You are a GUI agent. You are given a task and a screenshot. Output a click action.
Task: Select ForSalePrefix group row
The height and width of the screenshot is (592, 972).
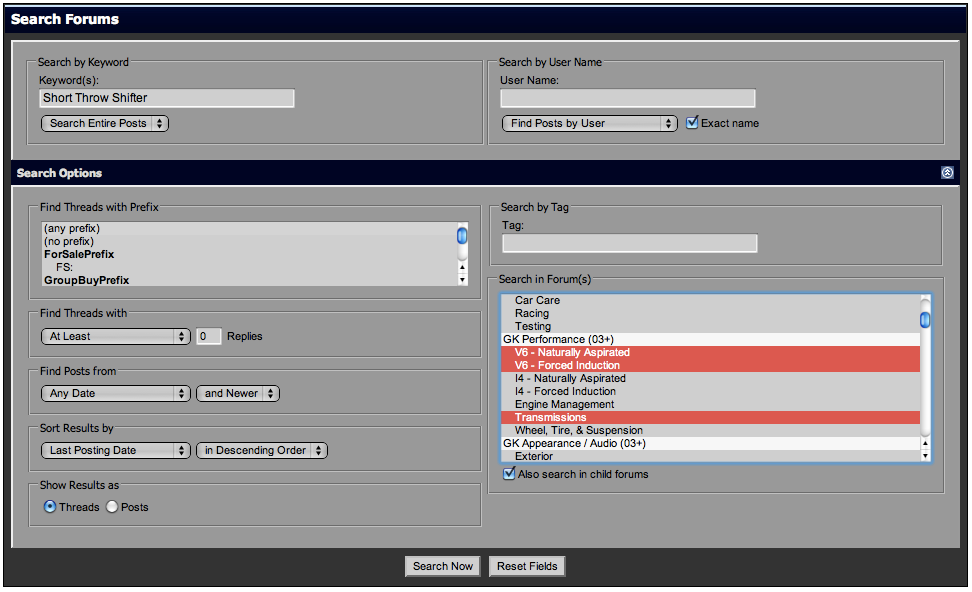pyautogui.click(x=249, y=254)
